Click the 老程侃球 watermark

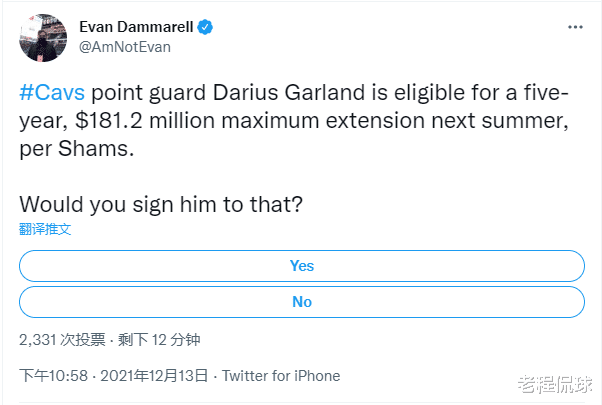(x=555, y=385)
